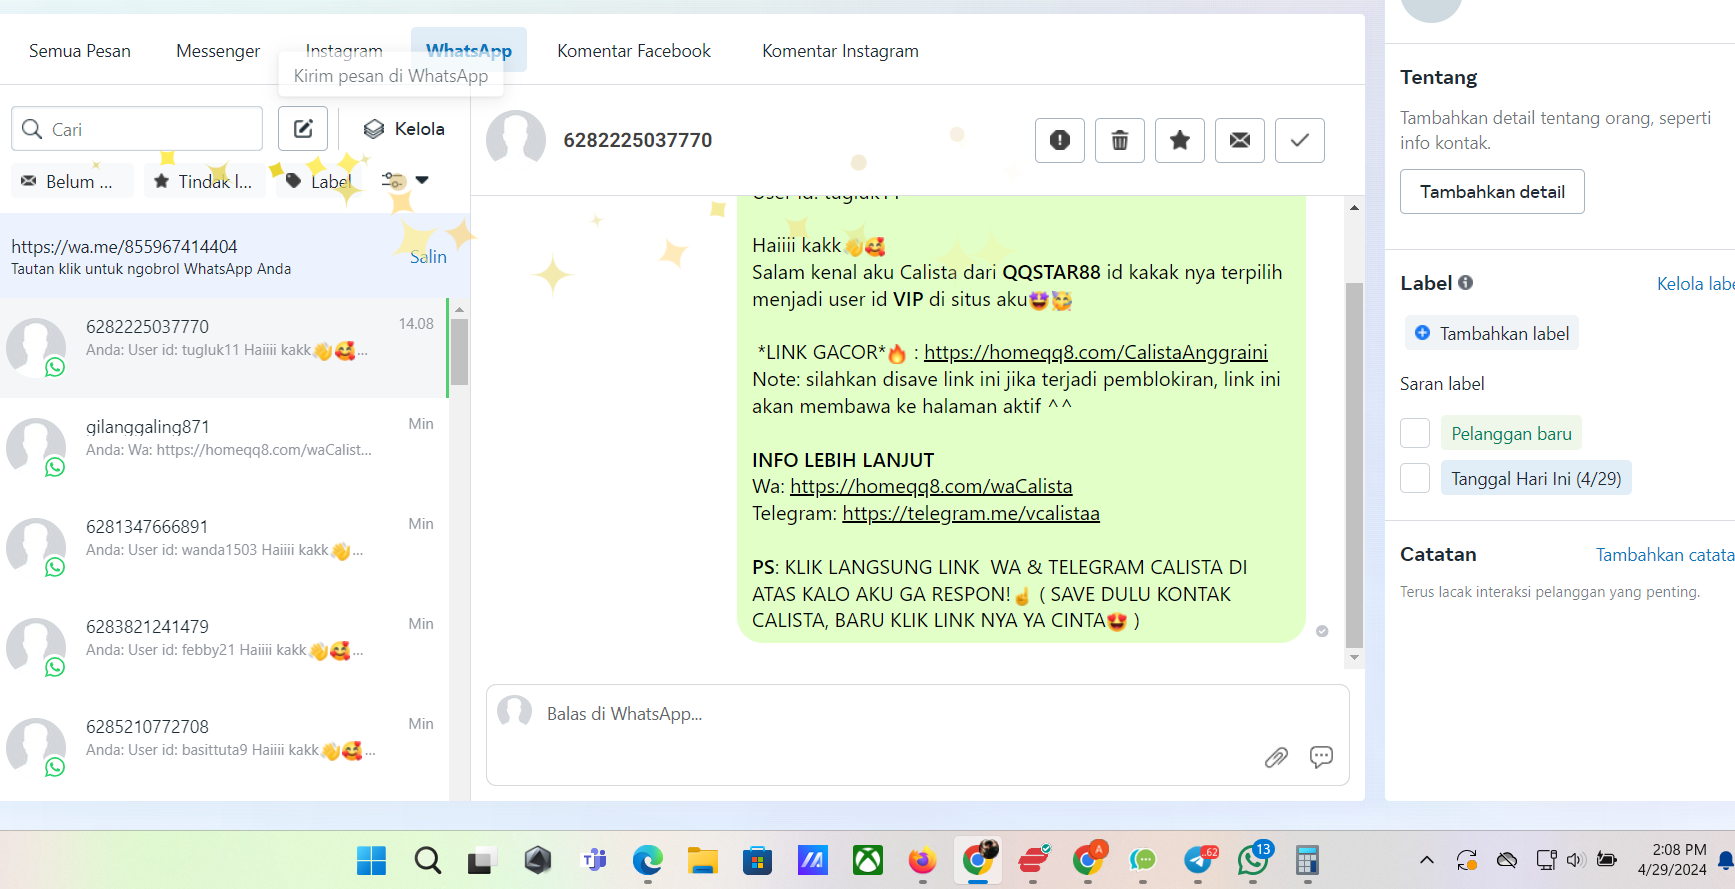Viewport: 1735px width, 889px height.
Task: Open saved replies speech bubble icon
Action: (1321, 757)
